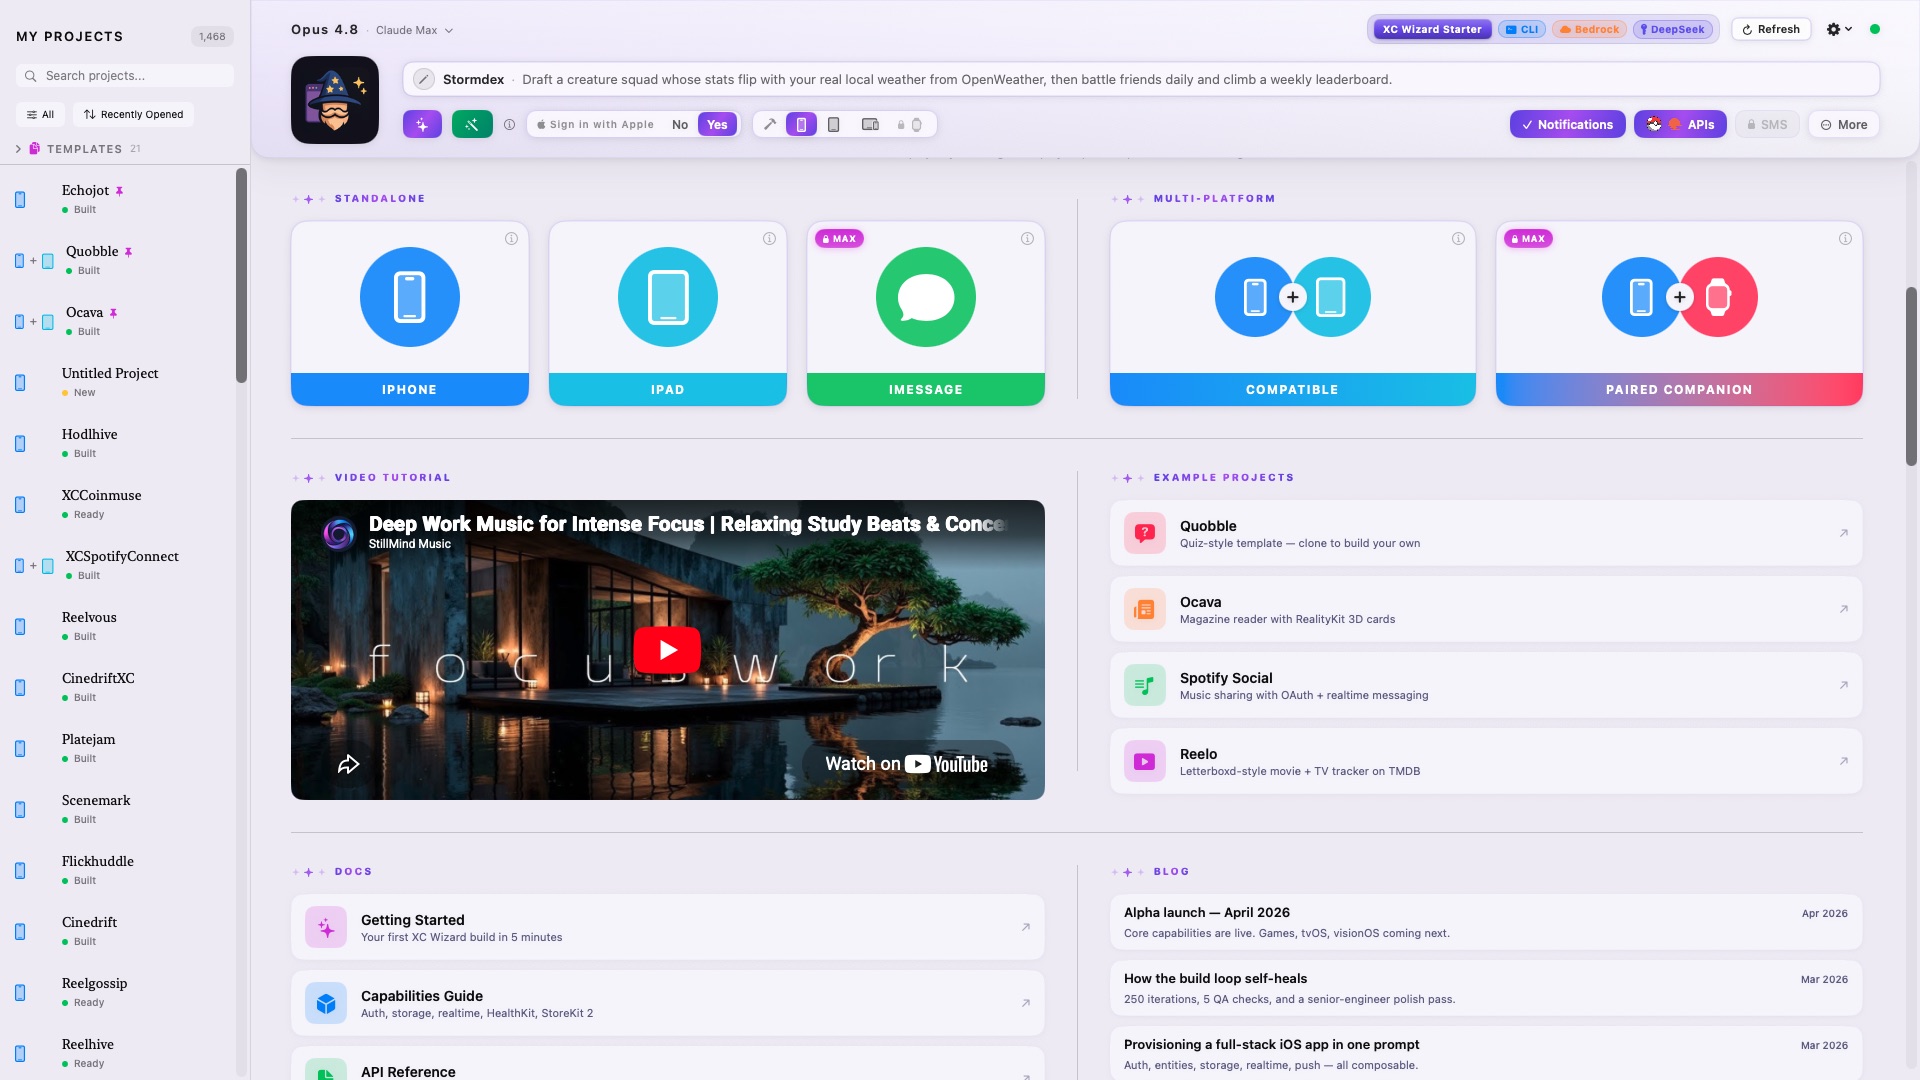Click the Search projects field

point(125,75)
